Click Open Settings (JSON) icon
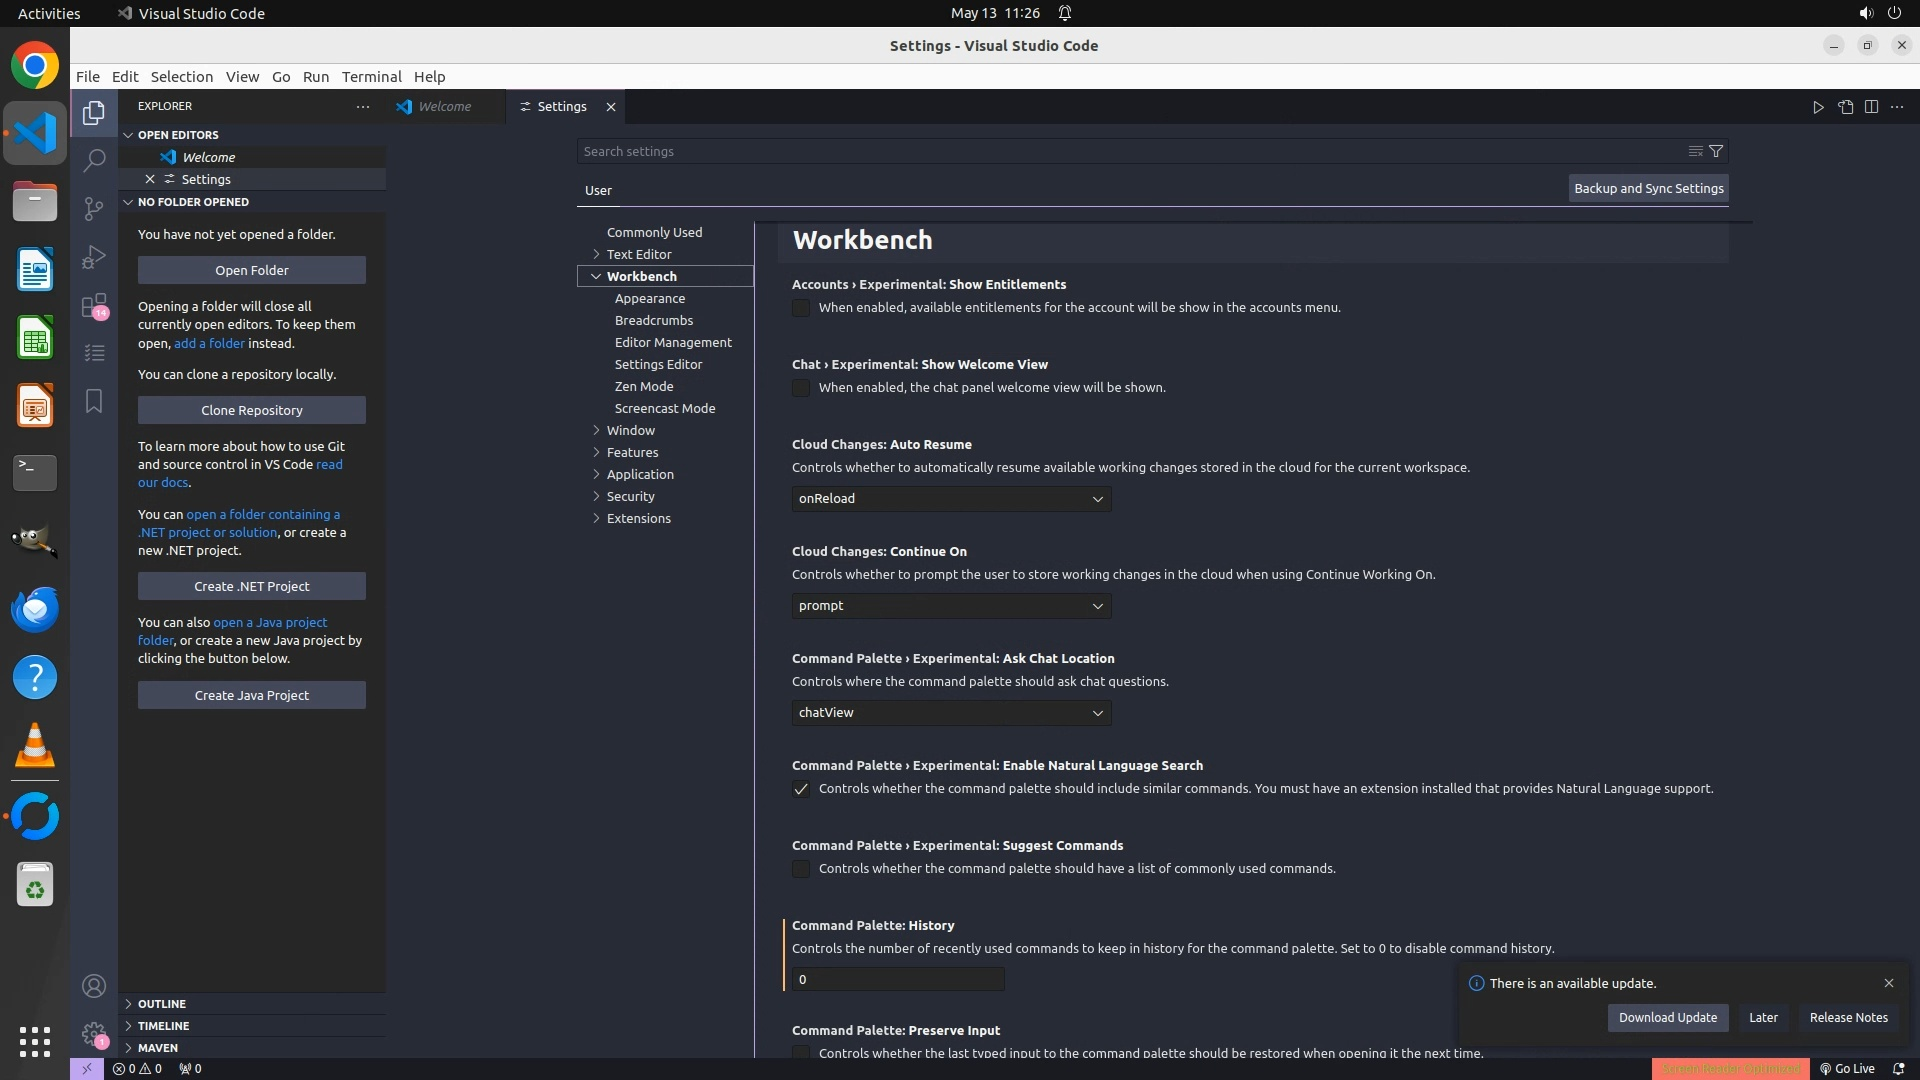Screen dimensions: 1920x1080 pos(1845,107)
